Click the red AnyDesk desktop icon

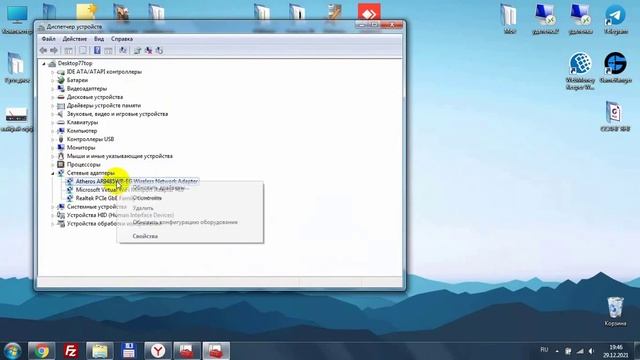click(369, 13)
